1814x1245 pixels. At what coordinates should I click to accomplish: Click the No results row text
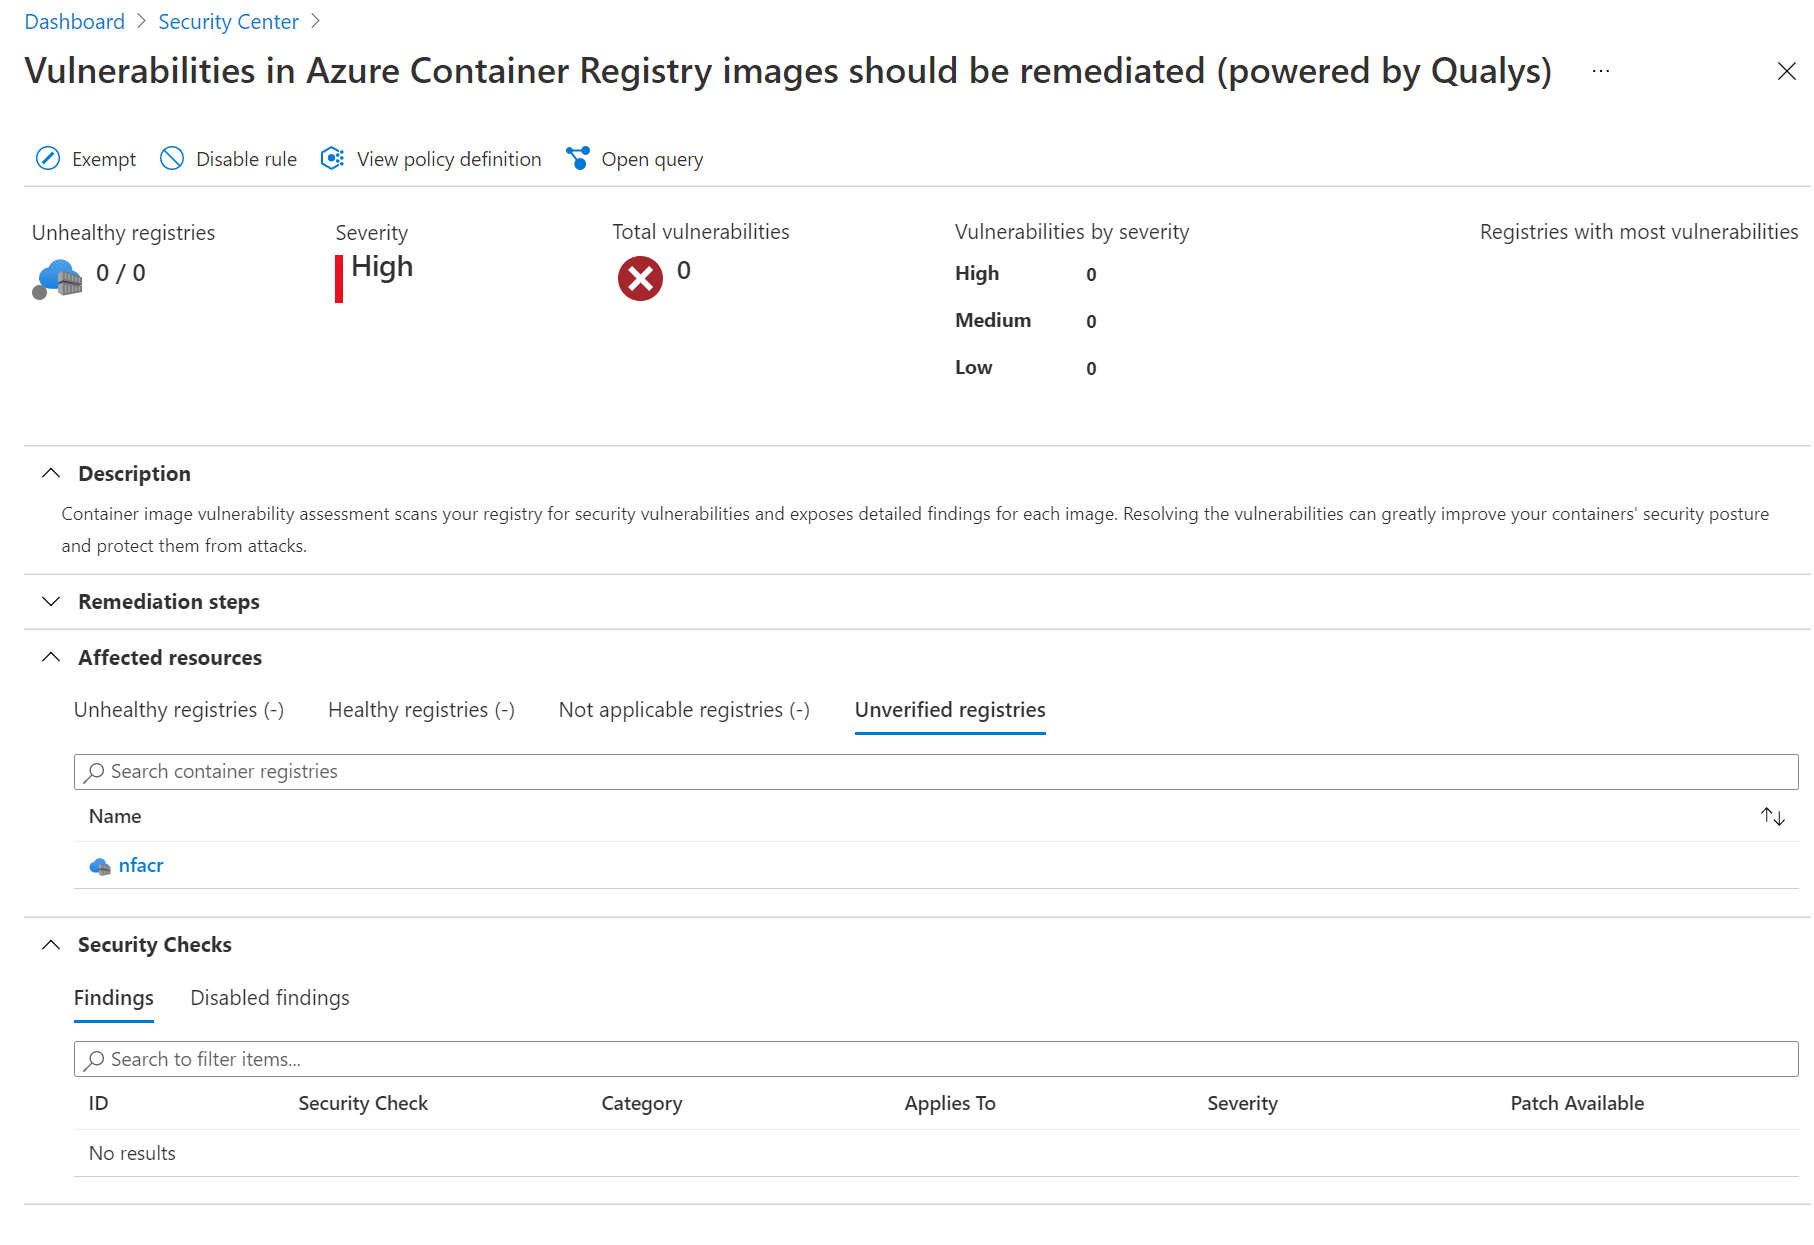click(132, 1153)
